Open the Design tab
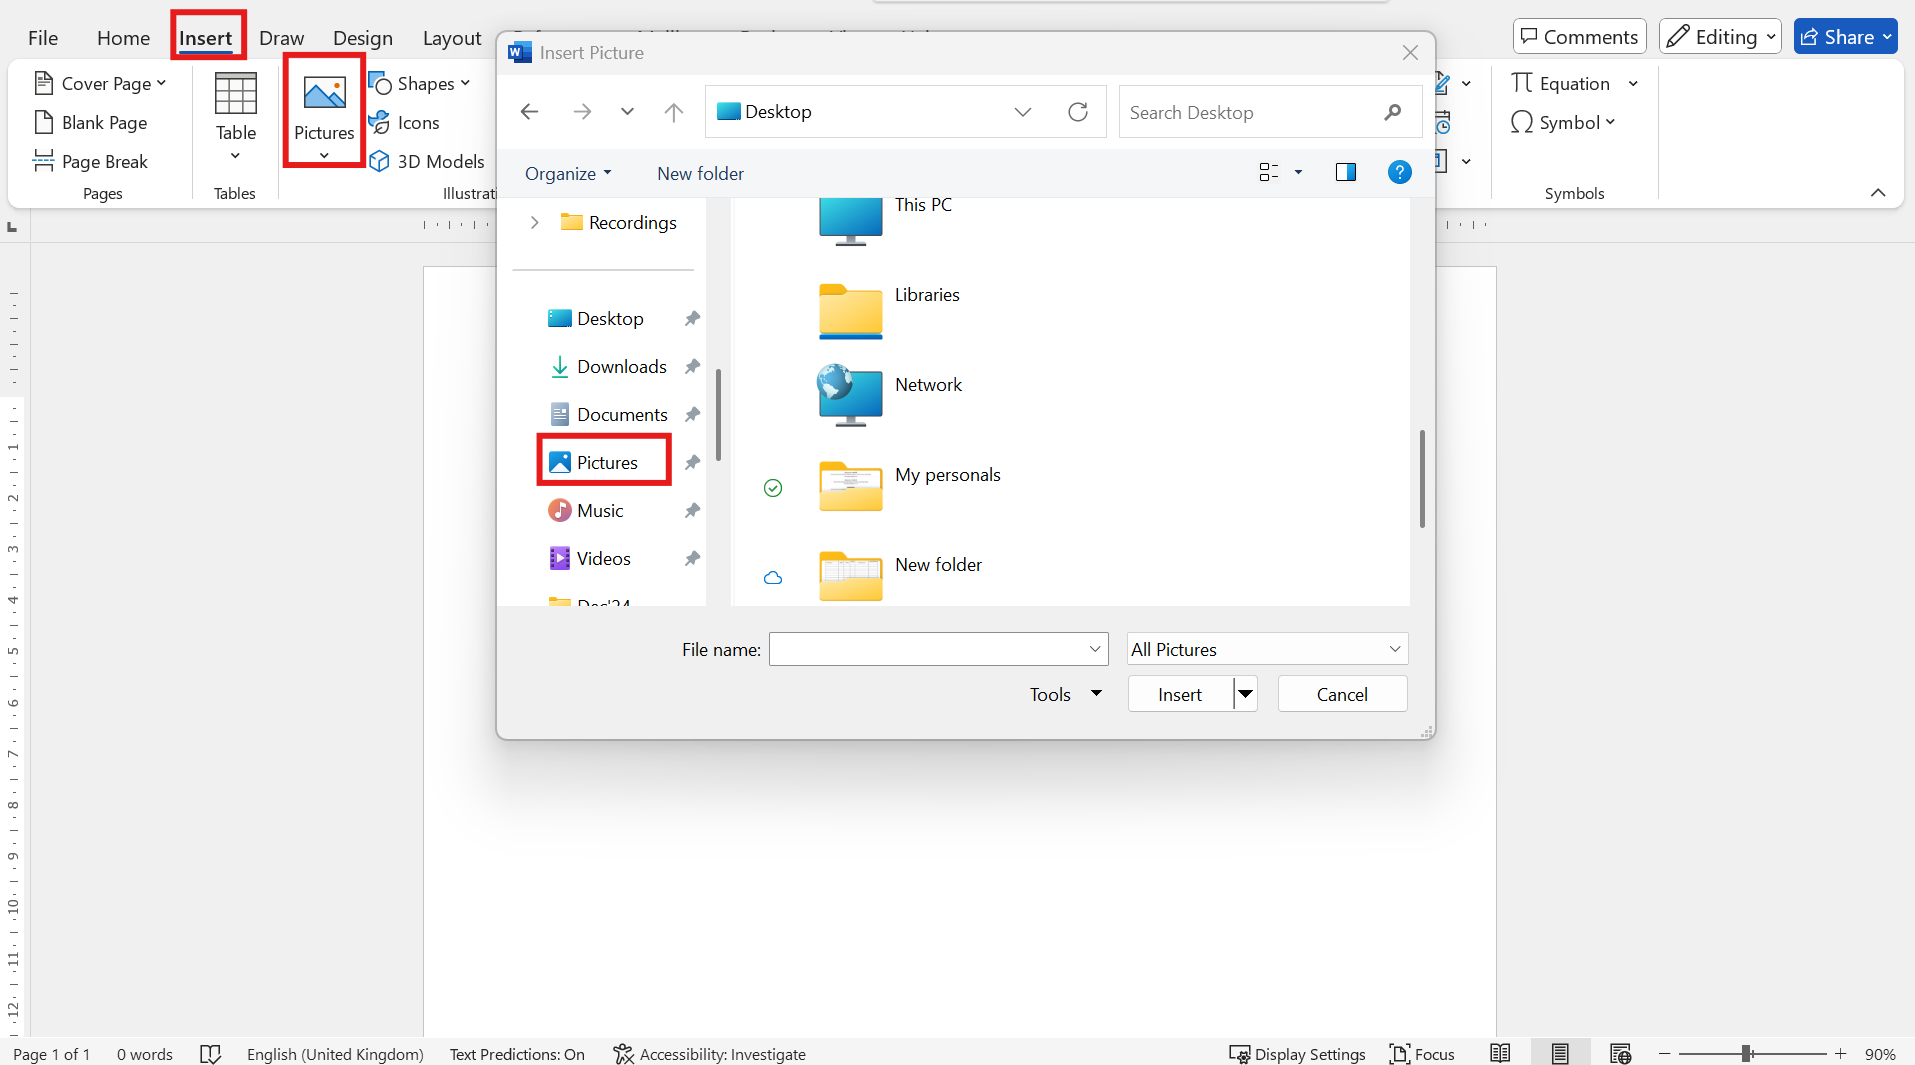Image resolution: width=1915 pixels, height=1065 pixels. [x=363, y=38]
